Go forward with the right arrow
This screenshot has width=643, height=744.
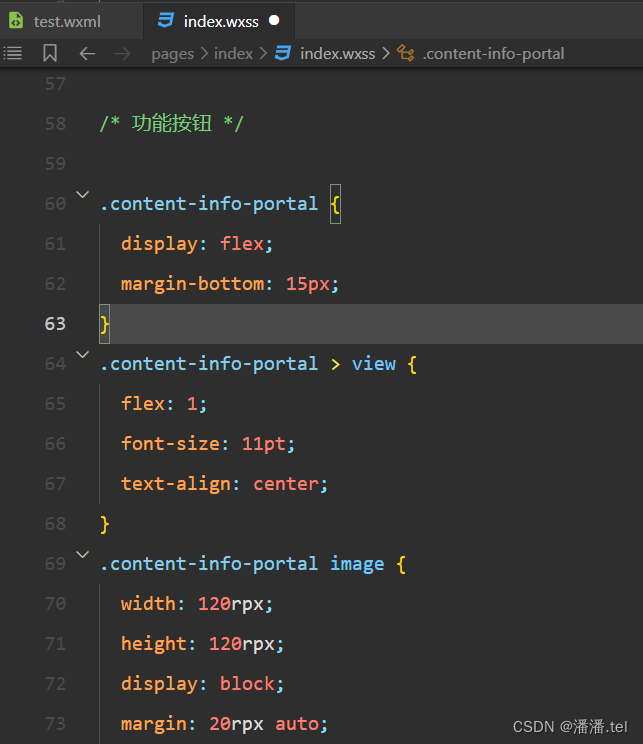[x=122, y=54]
